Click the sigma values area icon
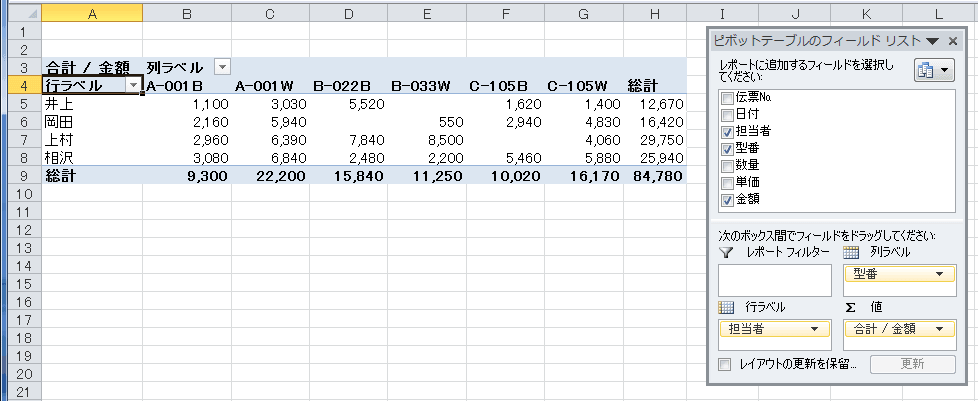This screenshot has height=401, width=978. (851, 306)
